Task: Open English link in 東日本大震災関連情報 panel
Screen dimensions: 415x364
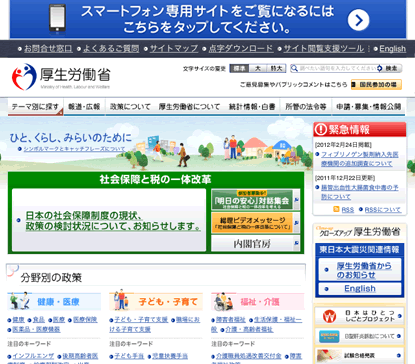Action: [360, 289]
